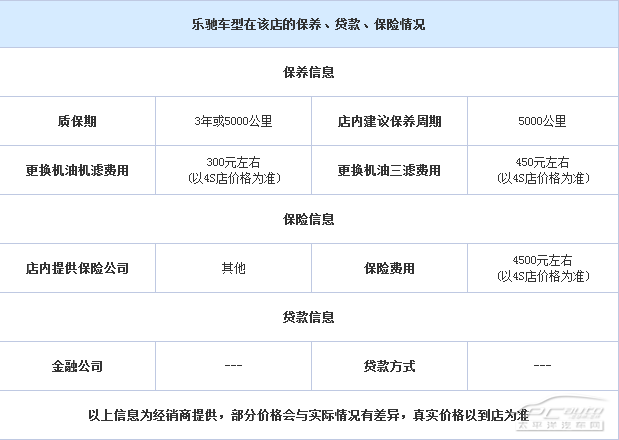
Task: Select the '3年或5000公里' value cell
Action: [x=233, y=121]
